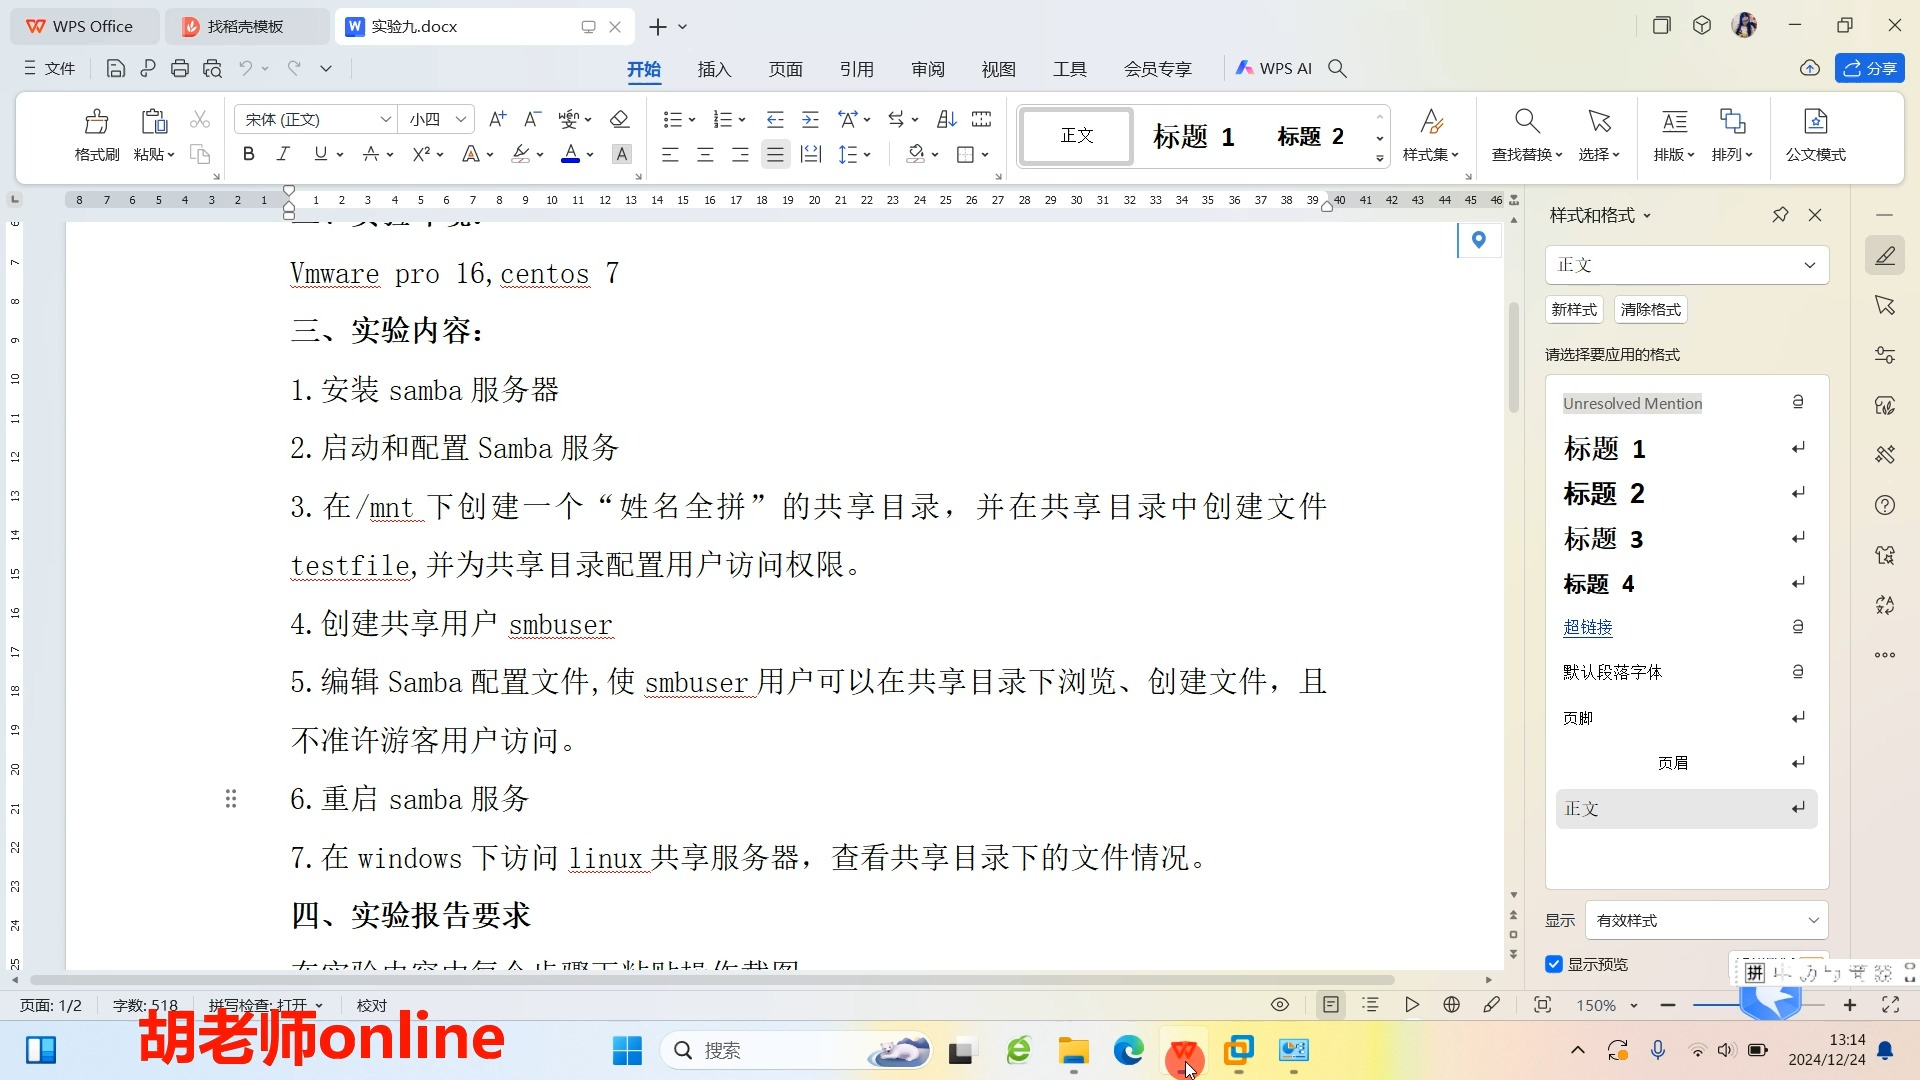
Task: Click the italic formatting icon
Action: pos(283,154)
